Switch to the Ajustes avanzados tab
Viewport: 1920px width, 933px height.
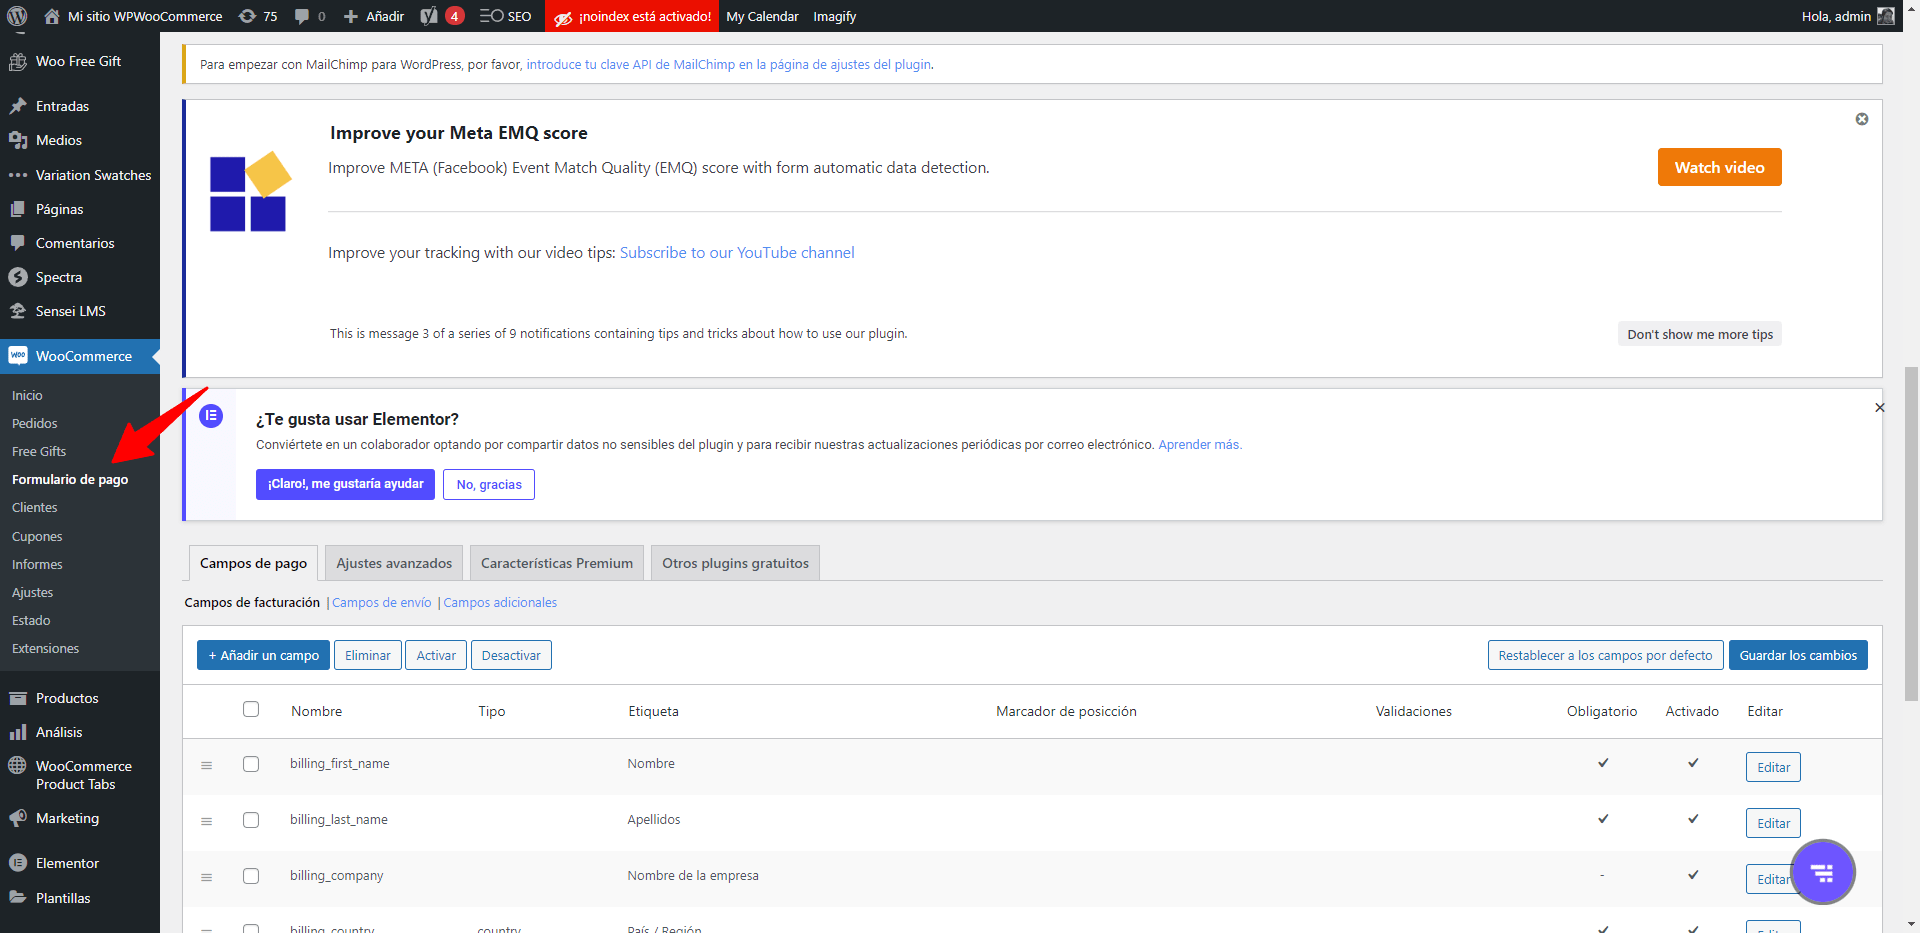pos(394,563)
